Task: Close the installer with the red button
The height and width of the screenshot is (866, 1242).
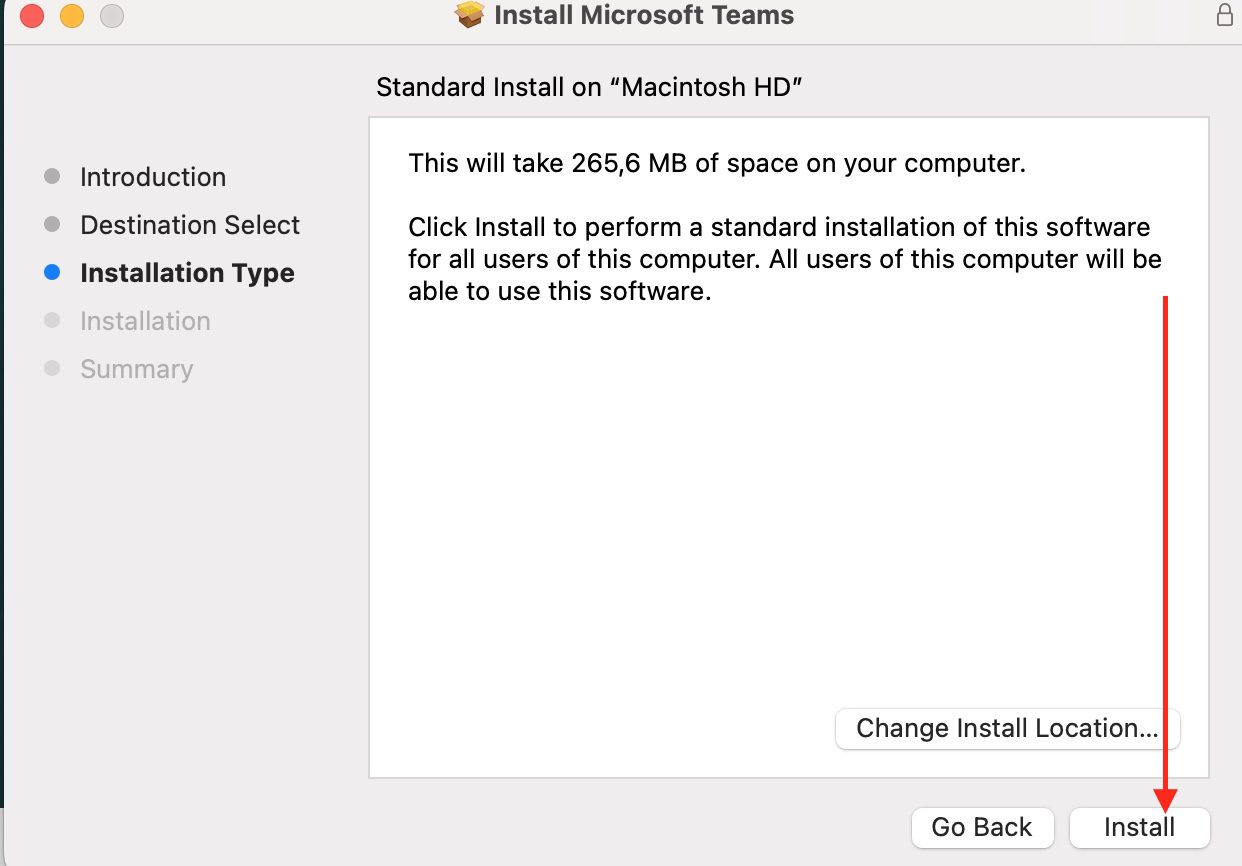Action: [x=32, y=16]
